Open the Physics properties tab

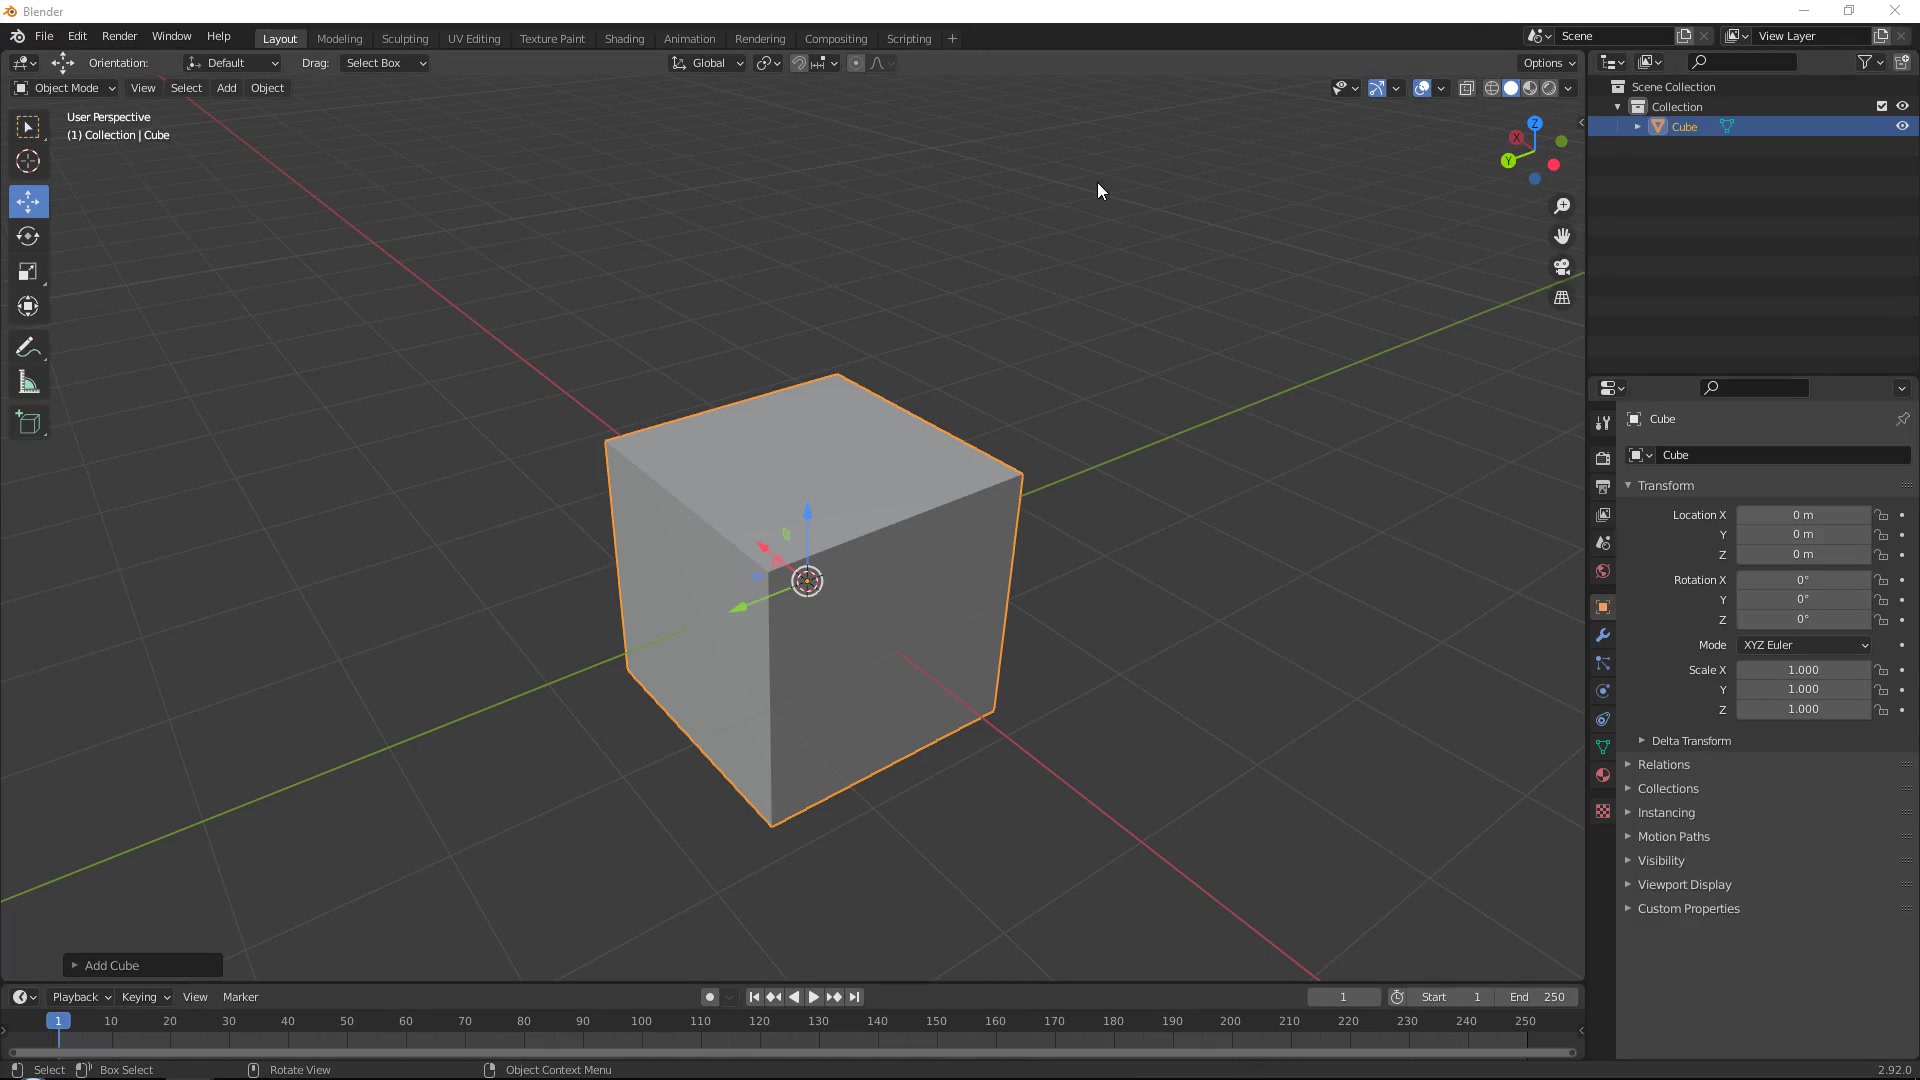coord(1603,691)
